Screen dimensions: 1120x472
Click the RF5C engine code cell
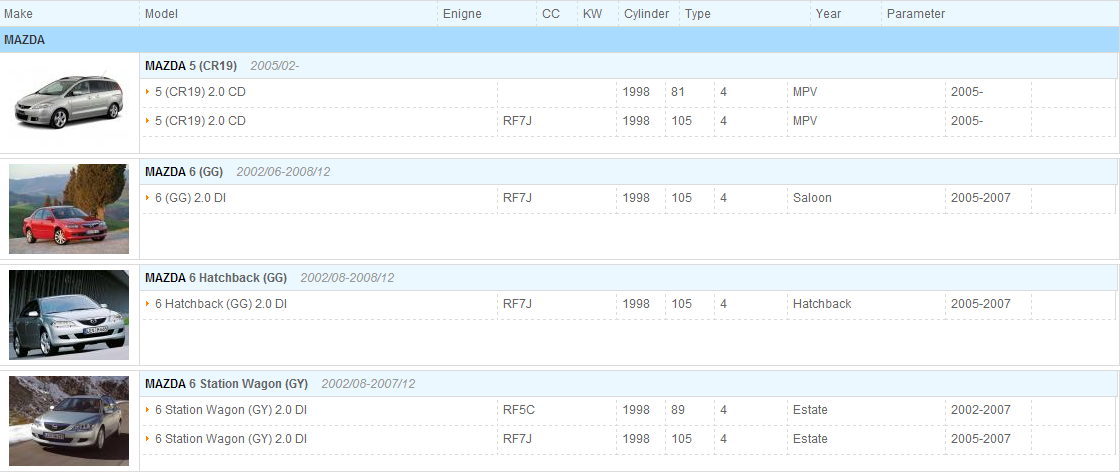519,410
